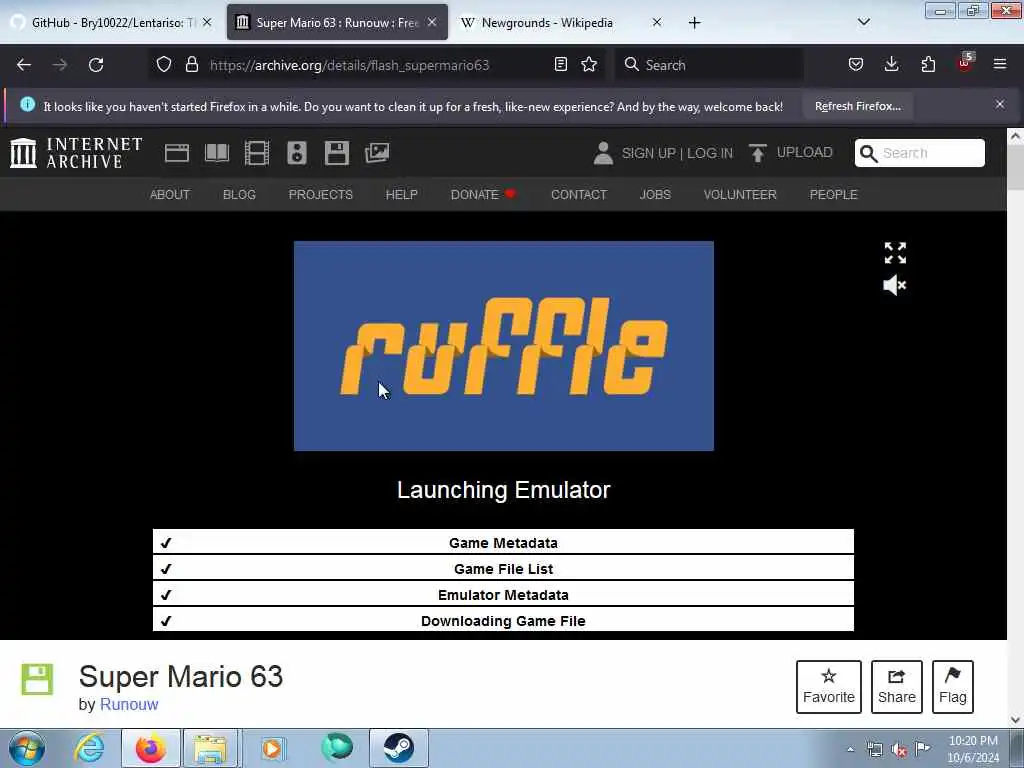
Task: Save to Pocket
Action: coord(856,64)
